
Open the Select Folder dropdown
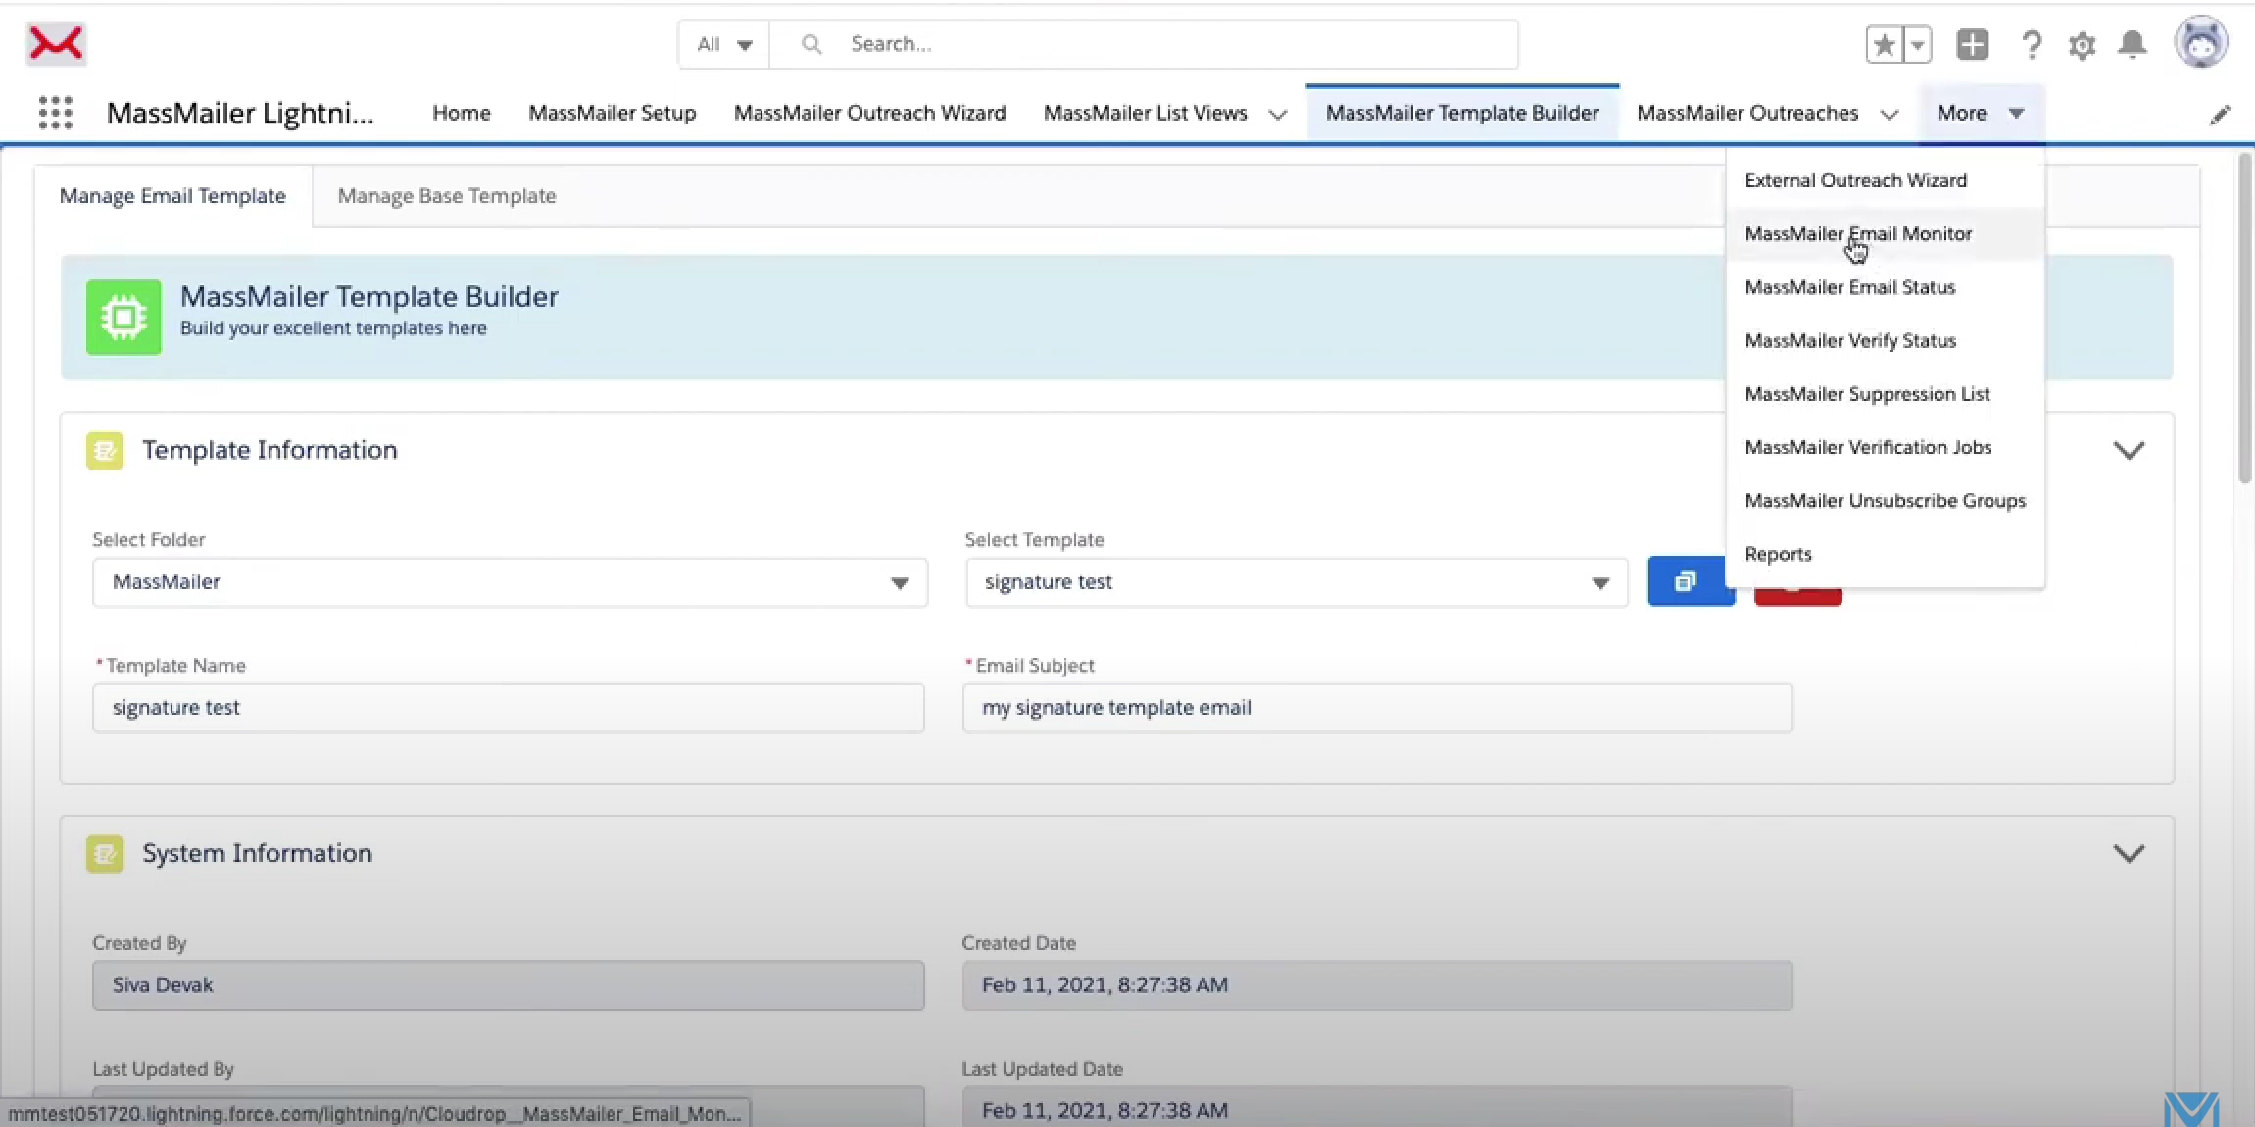[510, 582]
